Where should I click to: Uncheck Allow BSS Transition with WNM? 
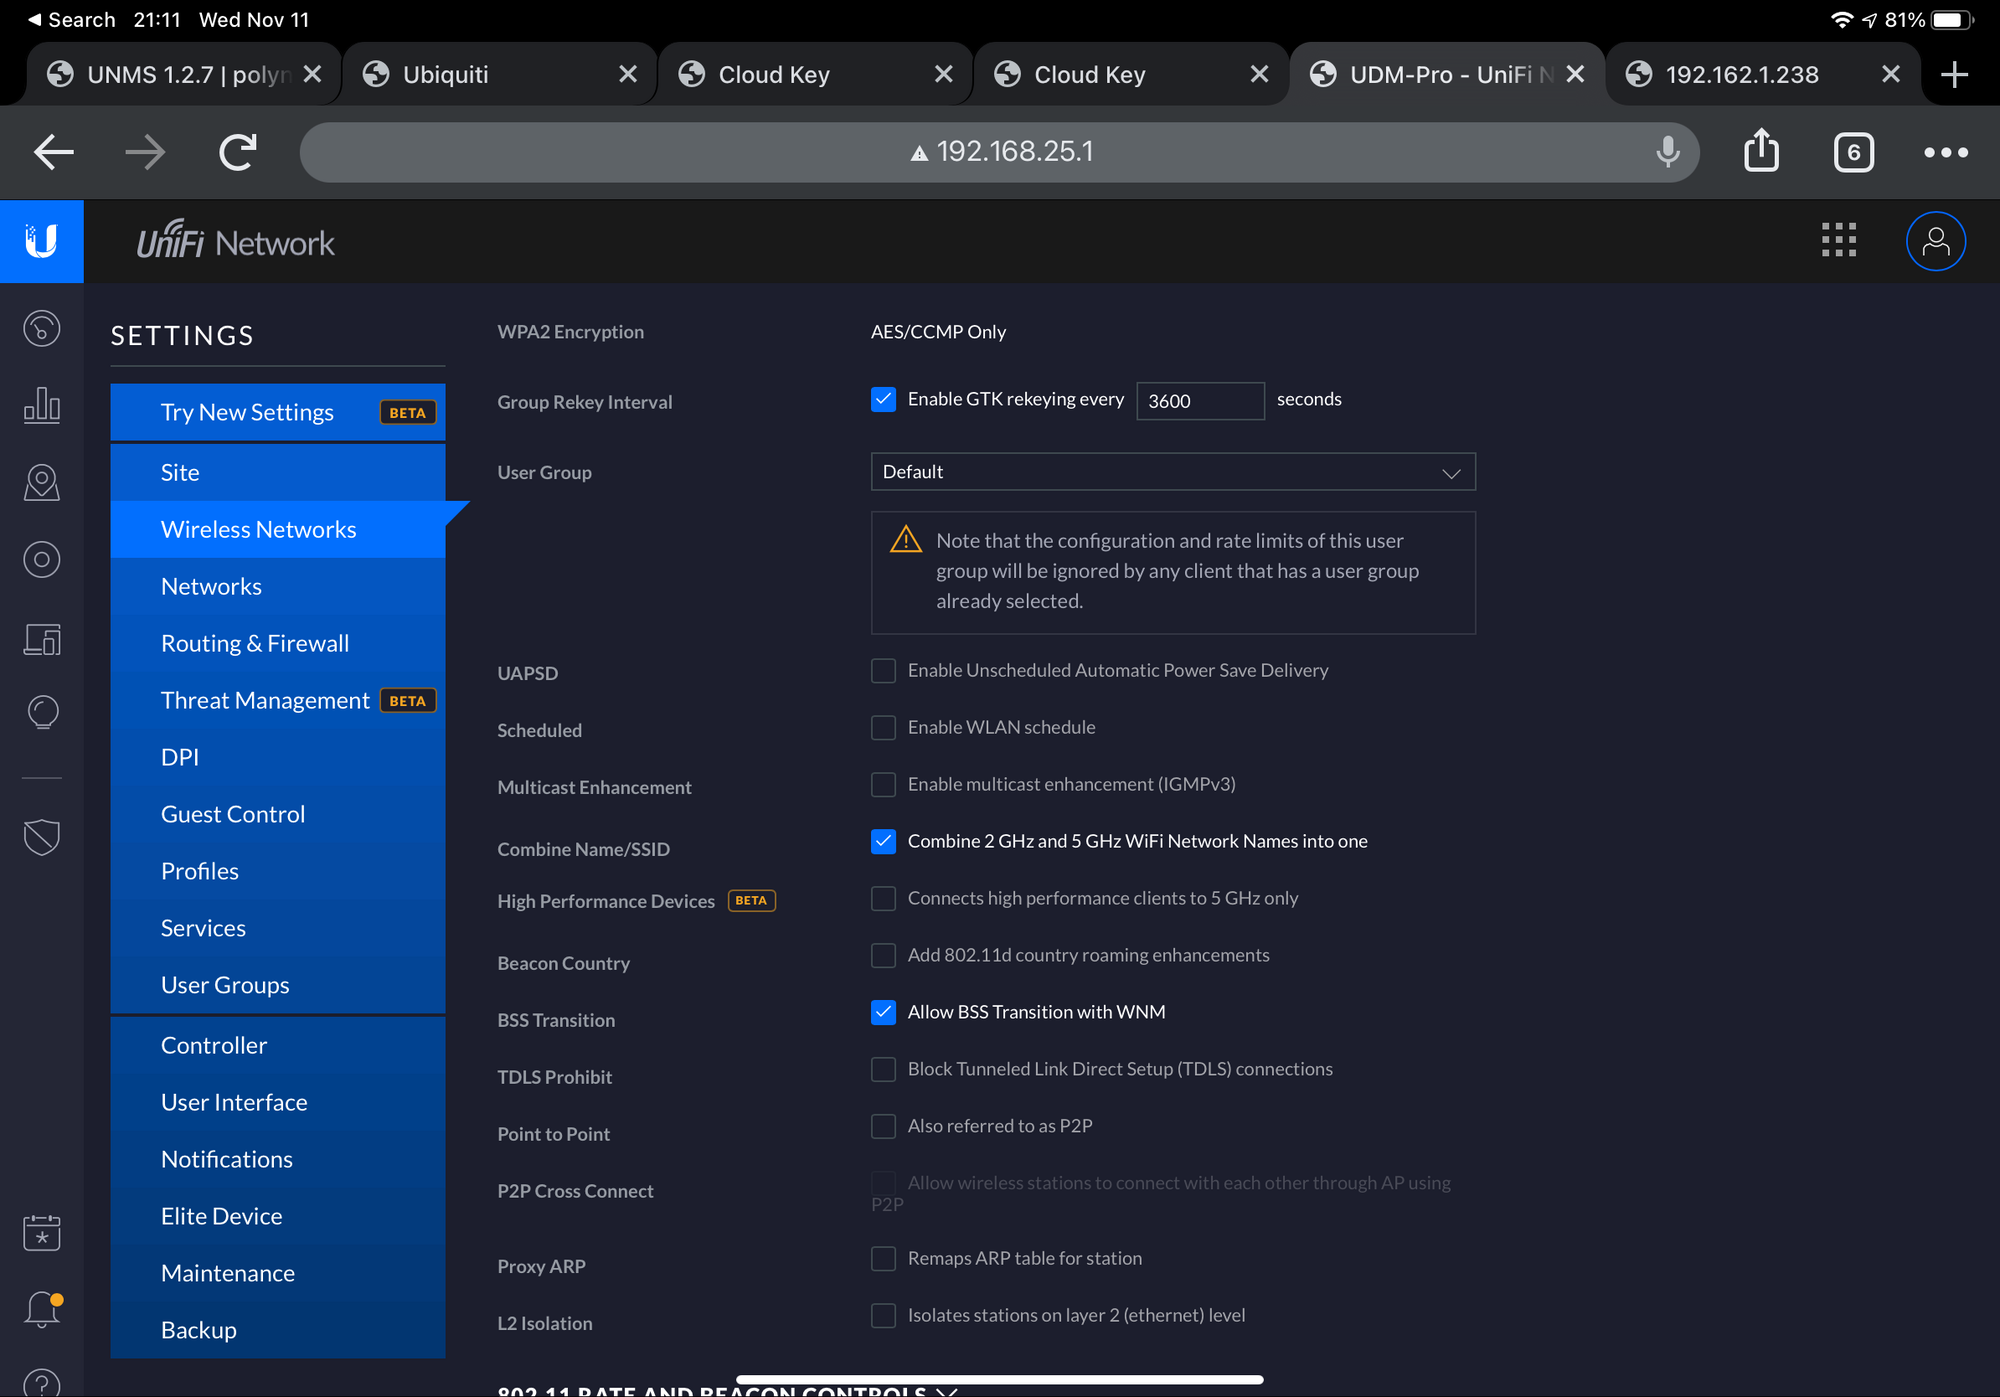point(883,1012)
